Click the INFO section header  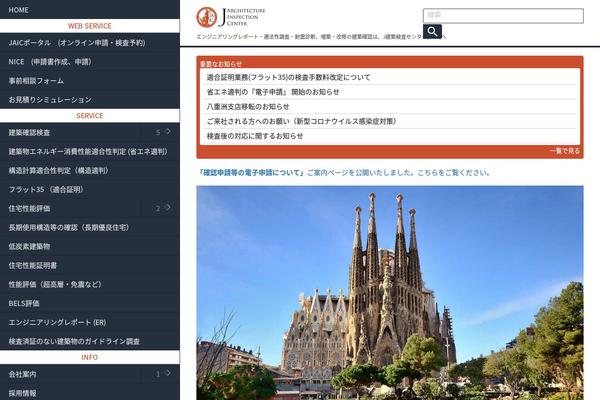[x=90, y=357]
